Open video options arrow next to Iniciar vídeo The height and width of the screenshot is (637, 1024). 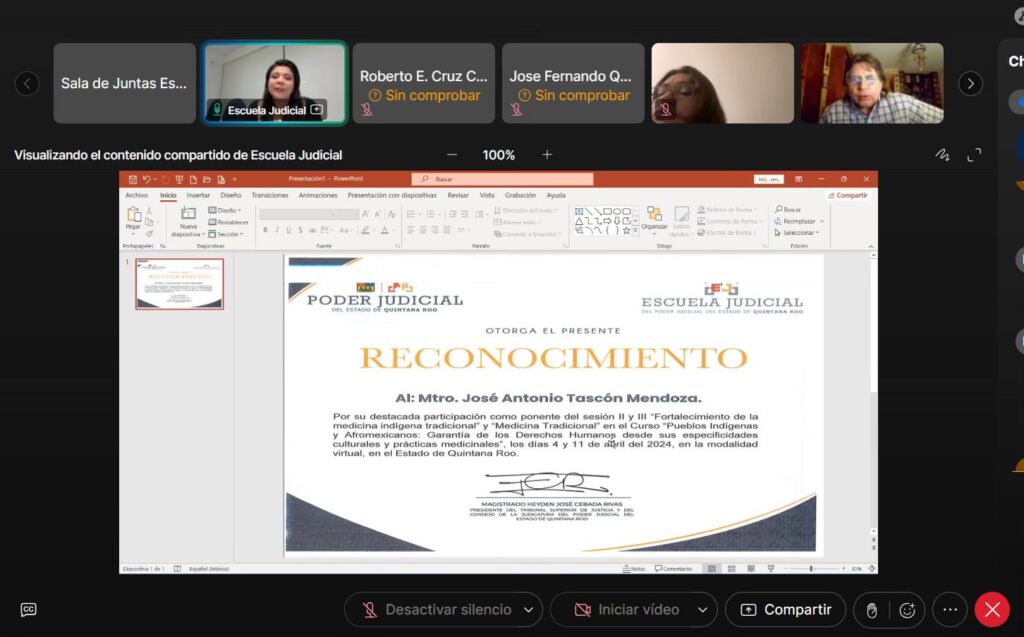tap(703, 610)
